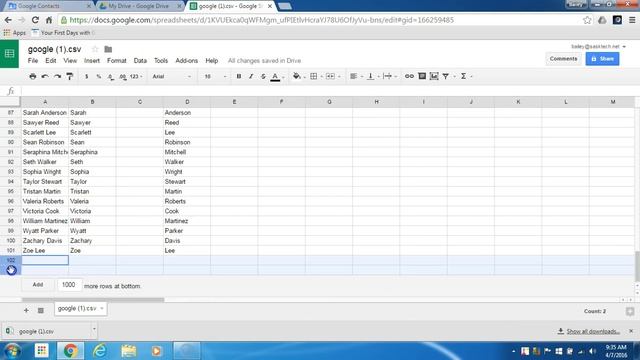Open the Help menu
640x360 pixels.
(x=211, y=60)
